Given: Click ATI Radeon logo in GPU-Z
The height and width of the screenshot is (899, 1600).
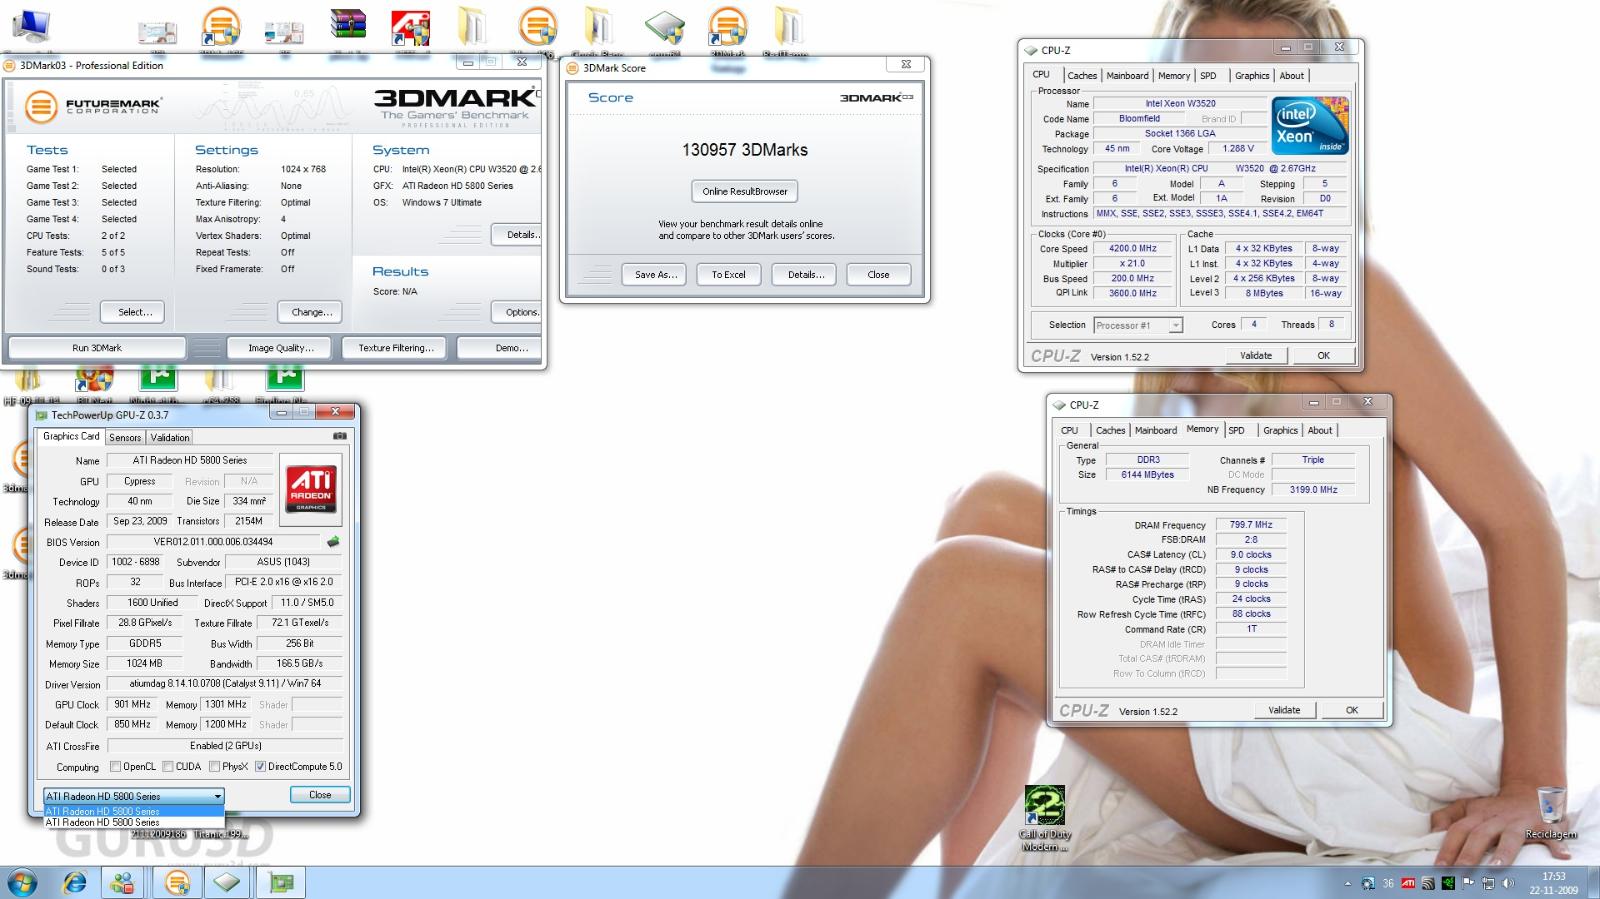Looking at the screenshot, I should click(x=311, y=489).
